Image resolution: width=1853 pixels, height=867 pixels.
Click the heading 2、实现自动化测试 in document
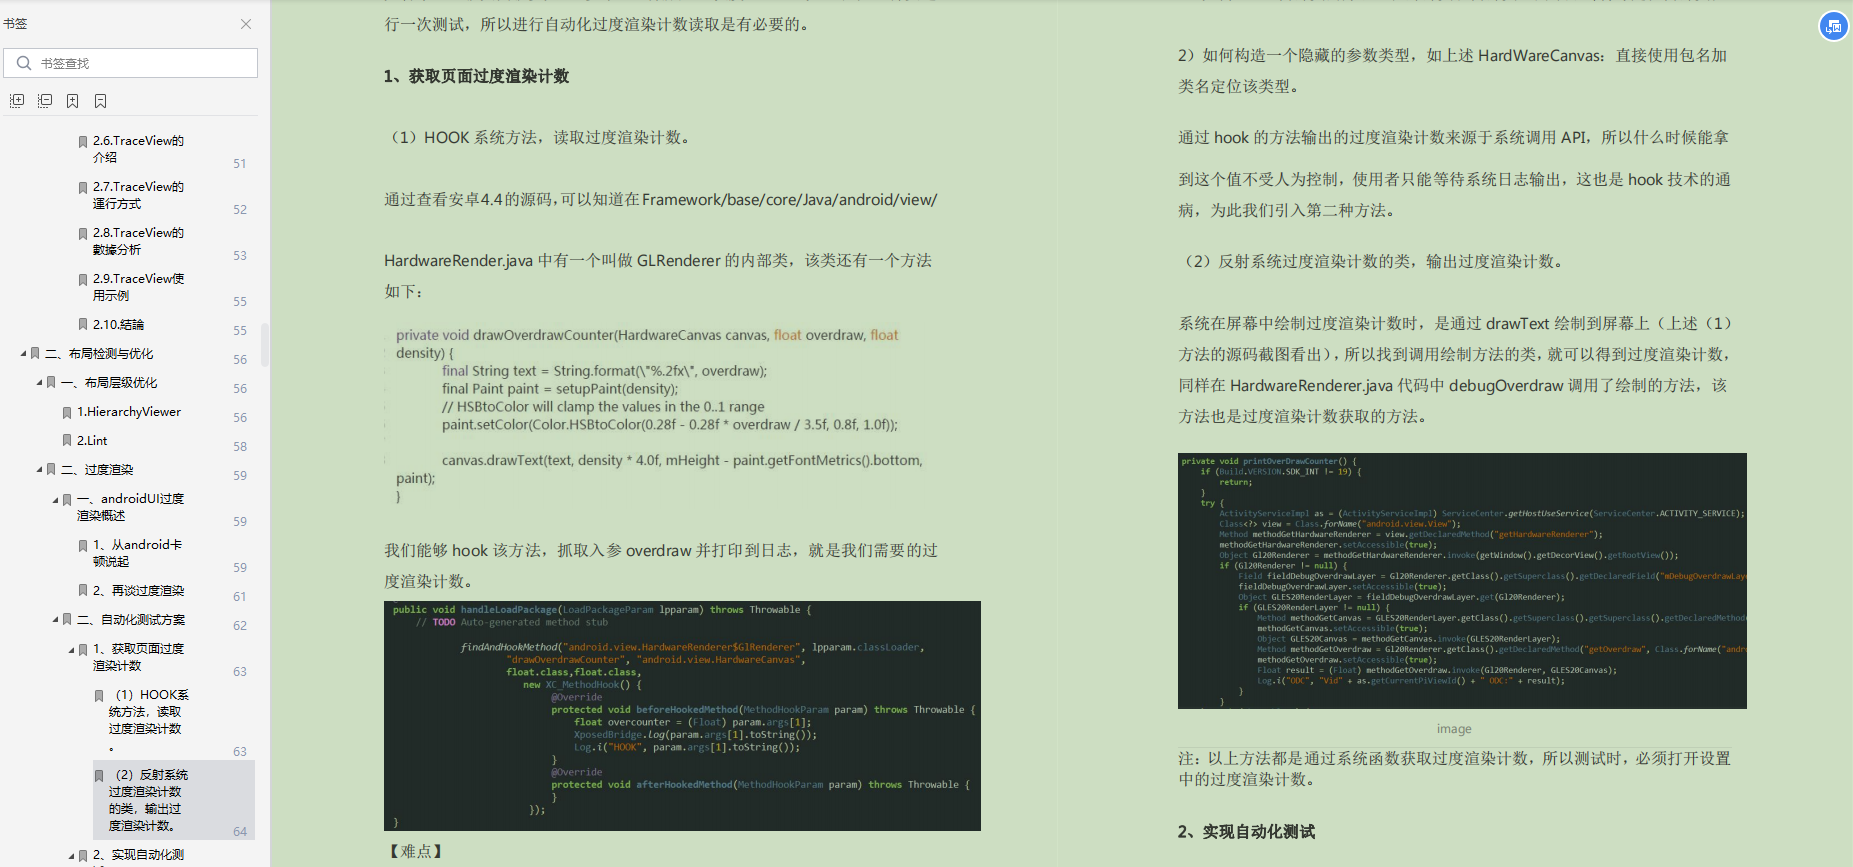[1246, 831]
